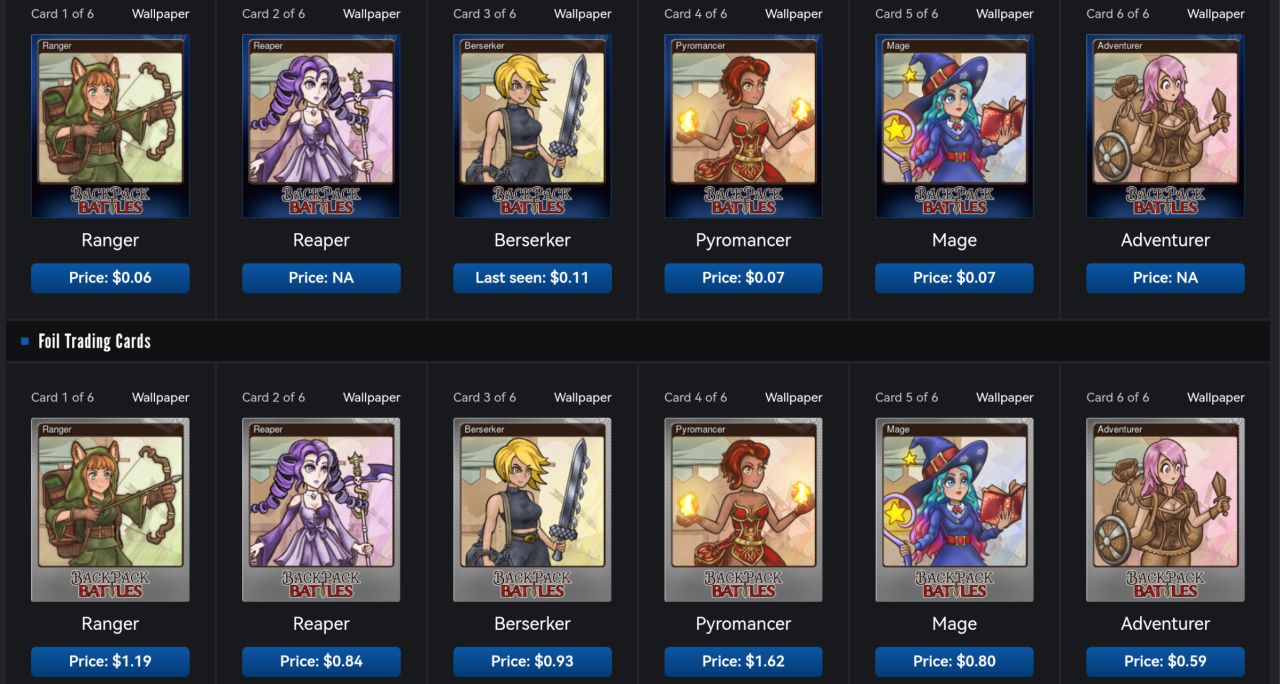Click the regular Ranger Price: $0.06 button

point(110,278)
